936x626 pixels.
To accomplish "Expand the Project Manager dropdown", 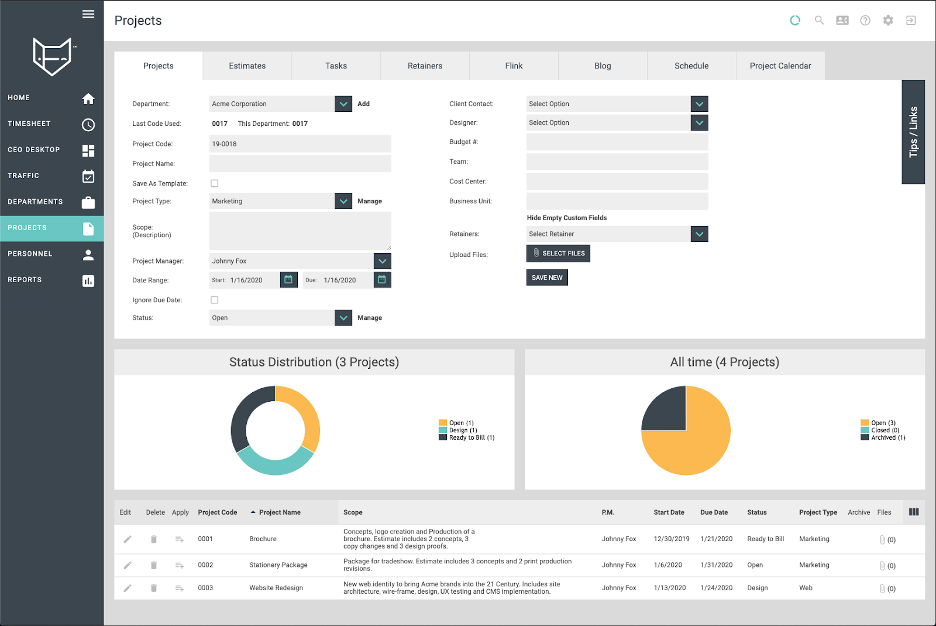I will [x=383, y=261].
